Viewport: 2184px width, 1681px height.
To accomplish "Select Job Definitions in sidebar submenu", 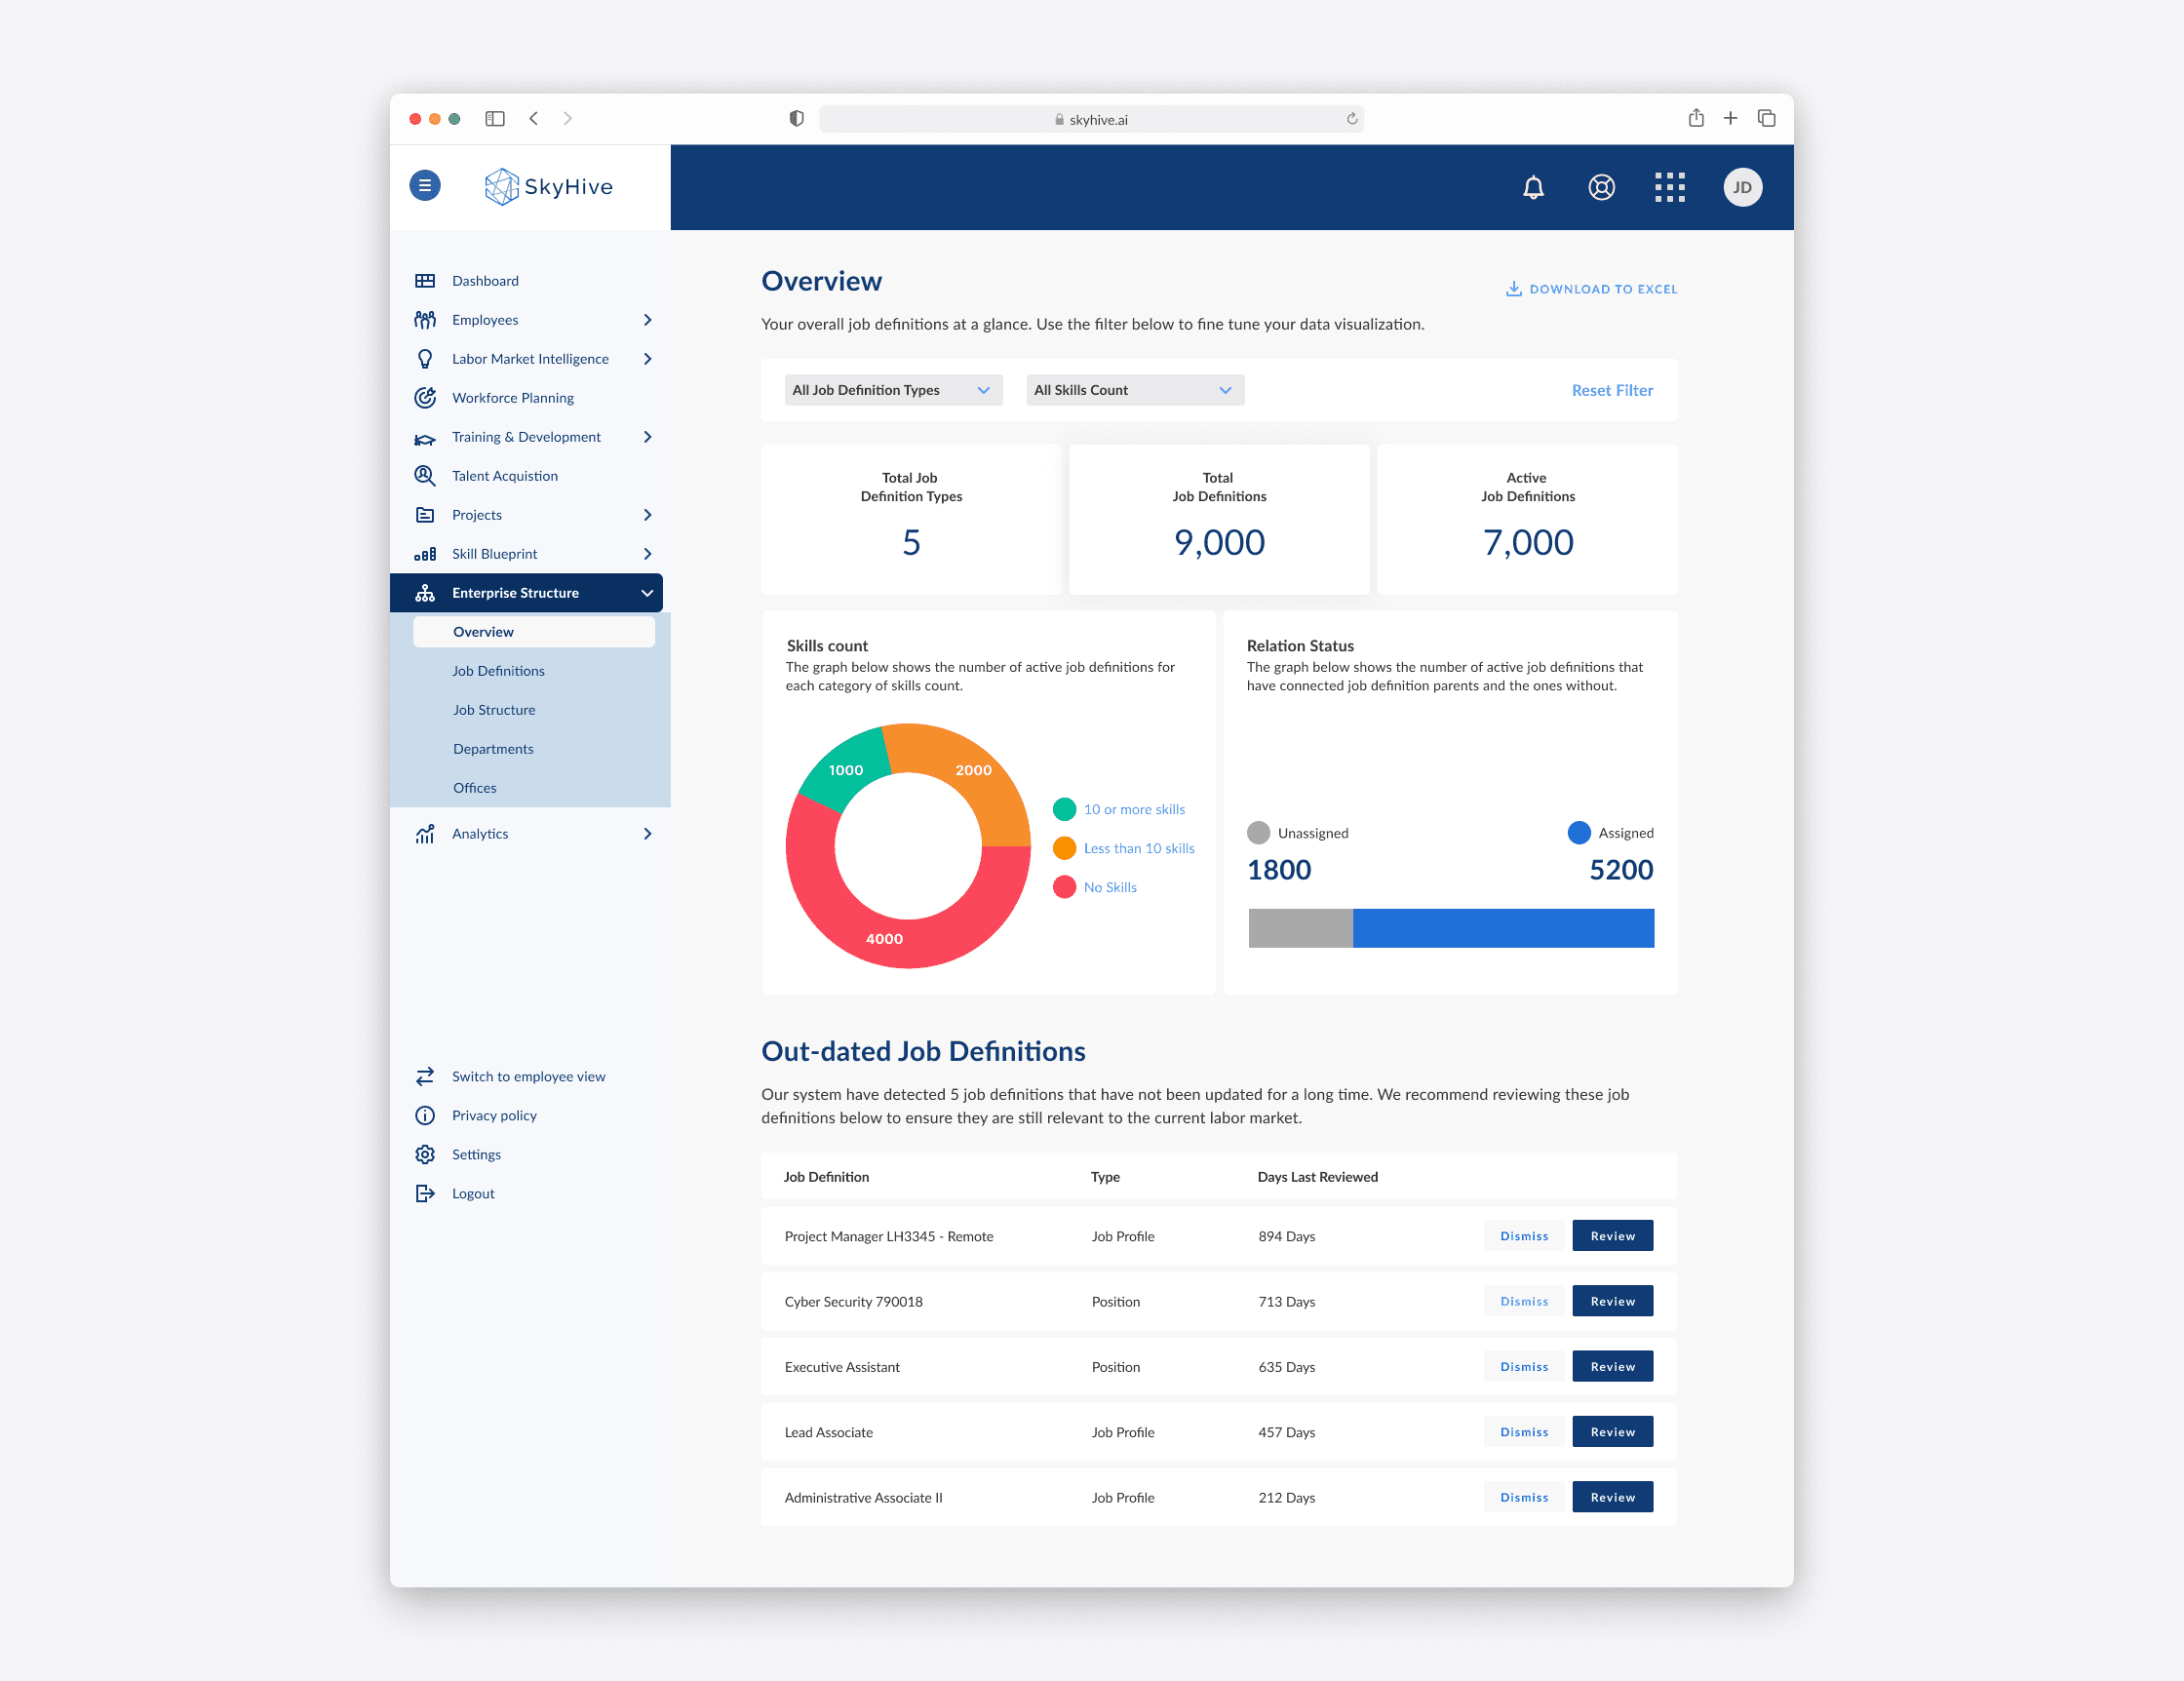I will tap(498, 671).
